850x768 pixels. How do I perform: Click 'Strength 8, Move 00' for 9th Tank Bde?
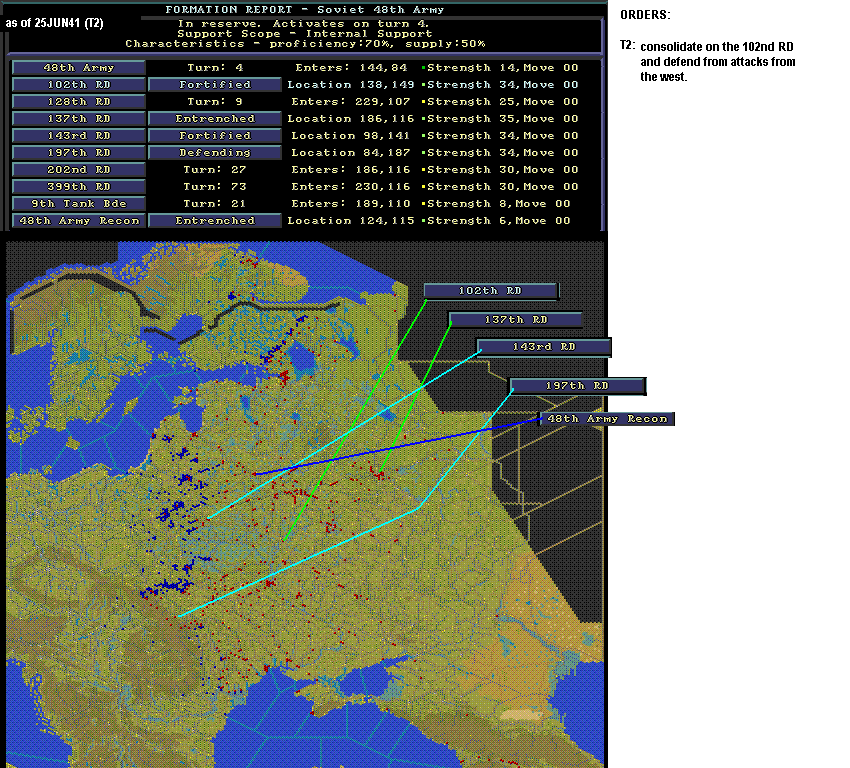499,204
